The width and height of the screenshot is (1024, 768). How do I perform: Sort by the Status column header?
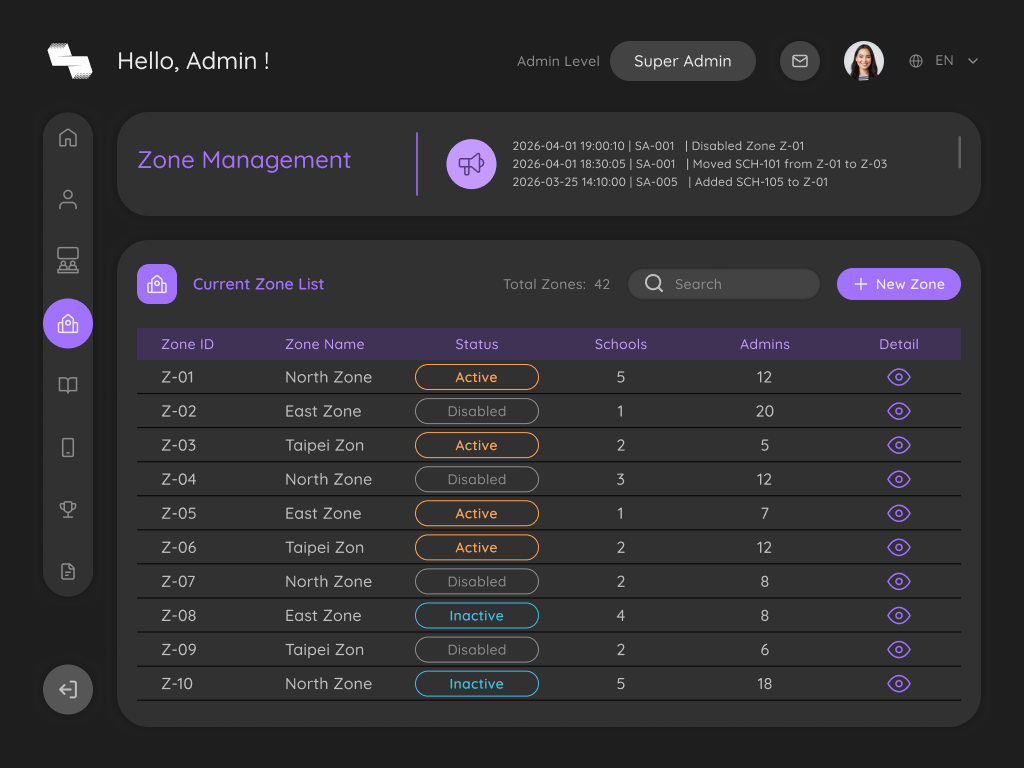(x=477, y=344)
